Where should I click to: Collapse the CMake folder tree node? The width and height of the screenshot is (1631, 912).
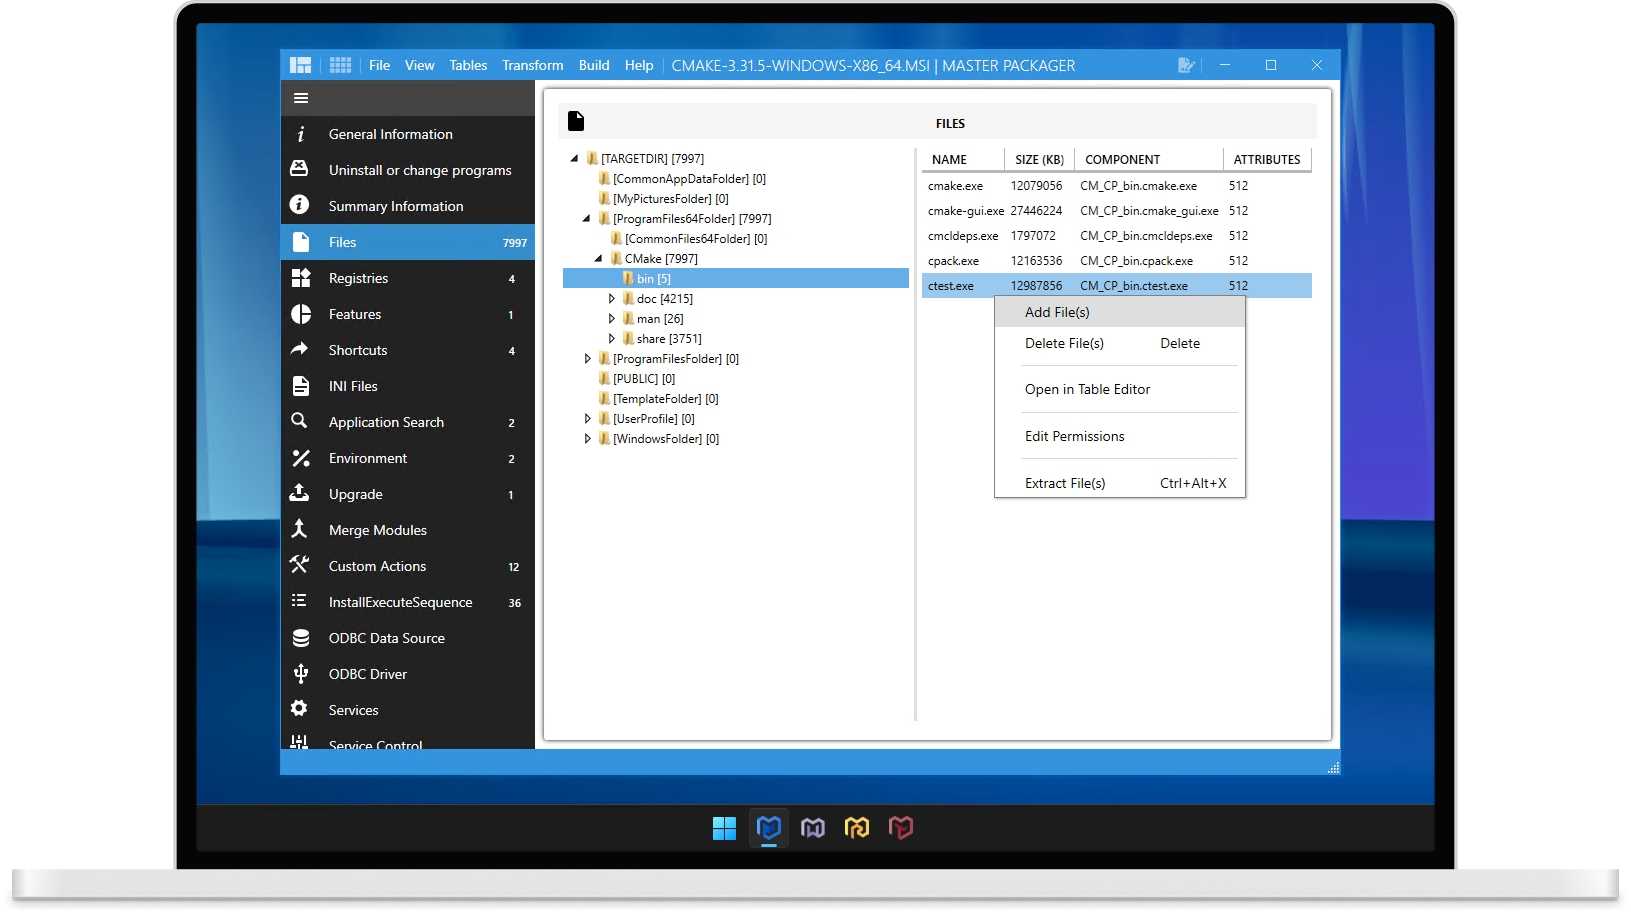pyautogui.click(x=599, y=259)
